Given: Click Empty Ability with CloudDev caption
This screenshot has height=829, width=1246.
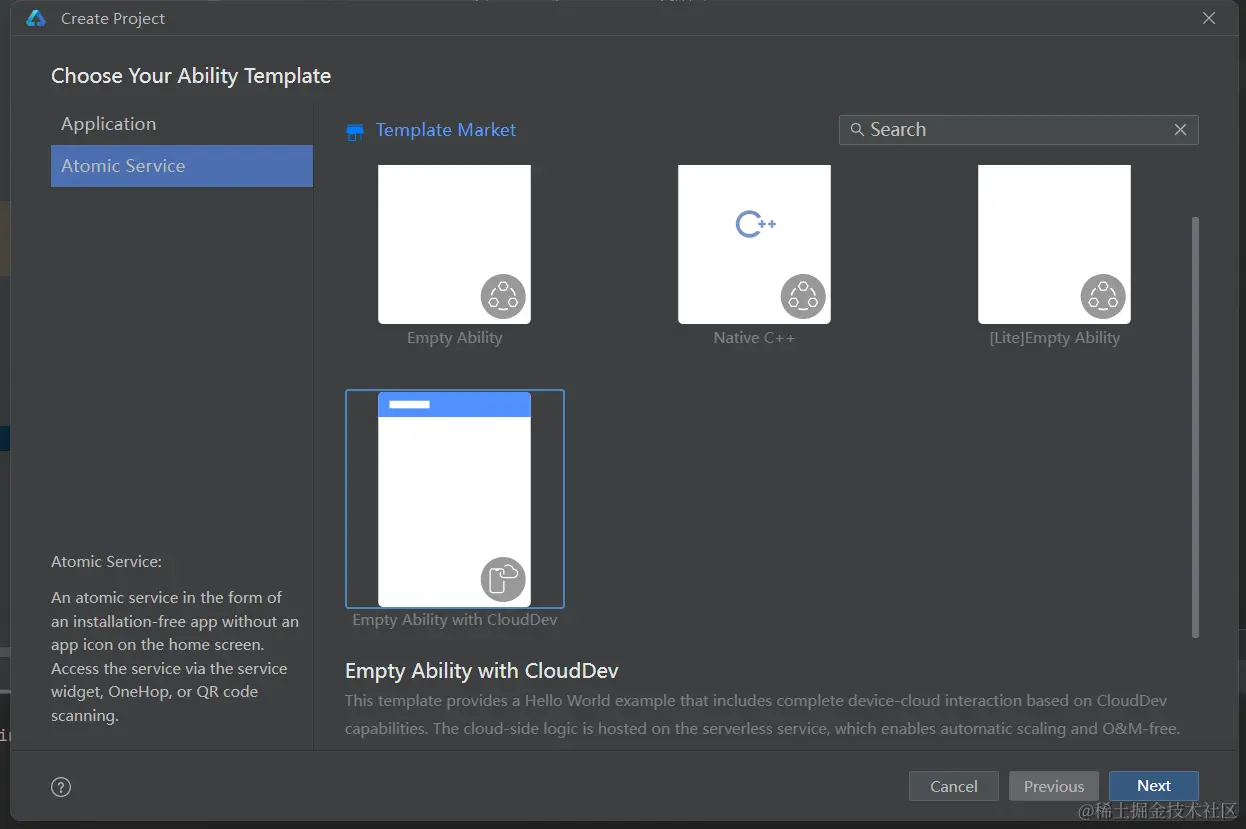Looking at the screenshot, I should pyautogui.click(x=454, y=620).
